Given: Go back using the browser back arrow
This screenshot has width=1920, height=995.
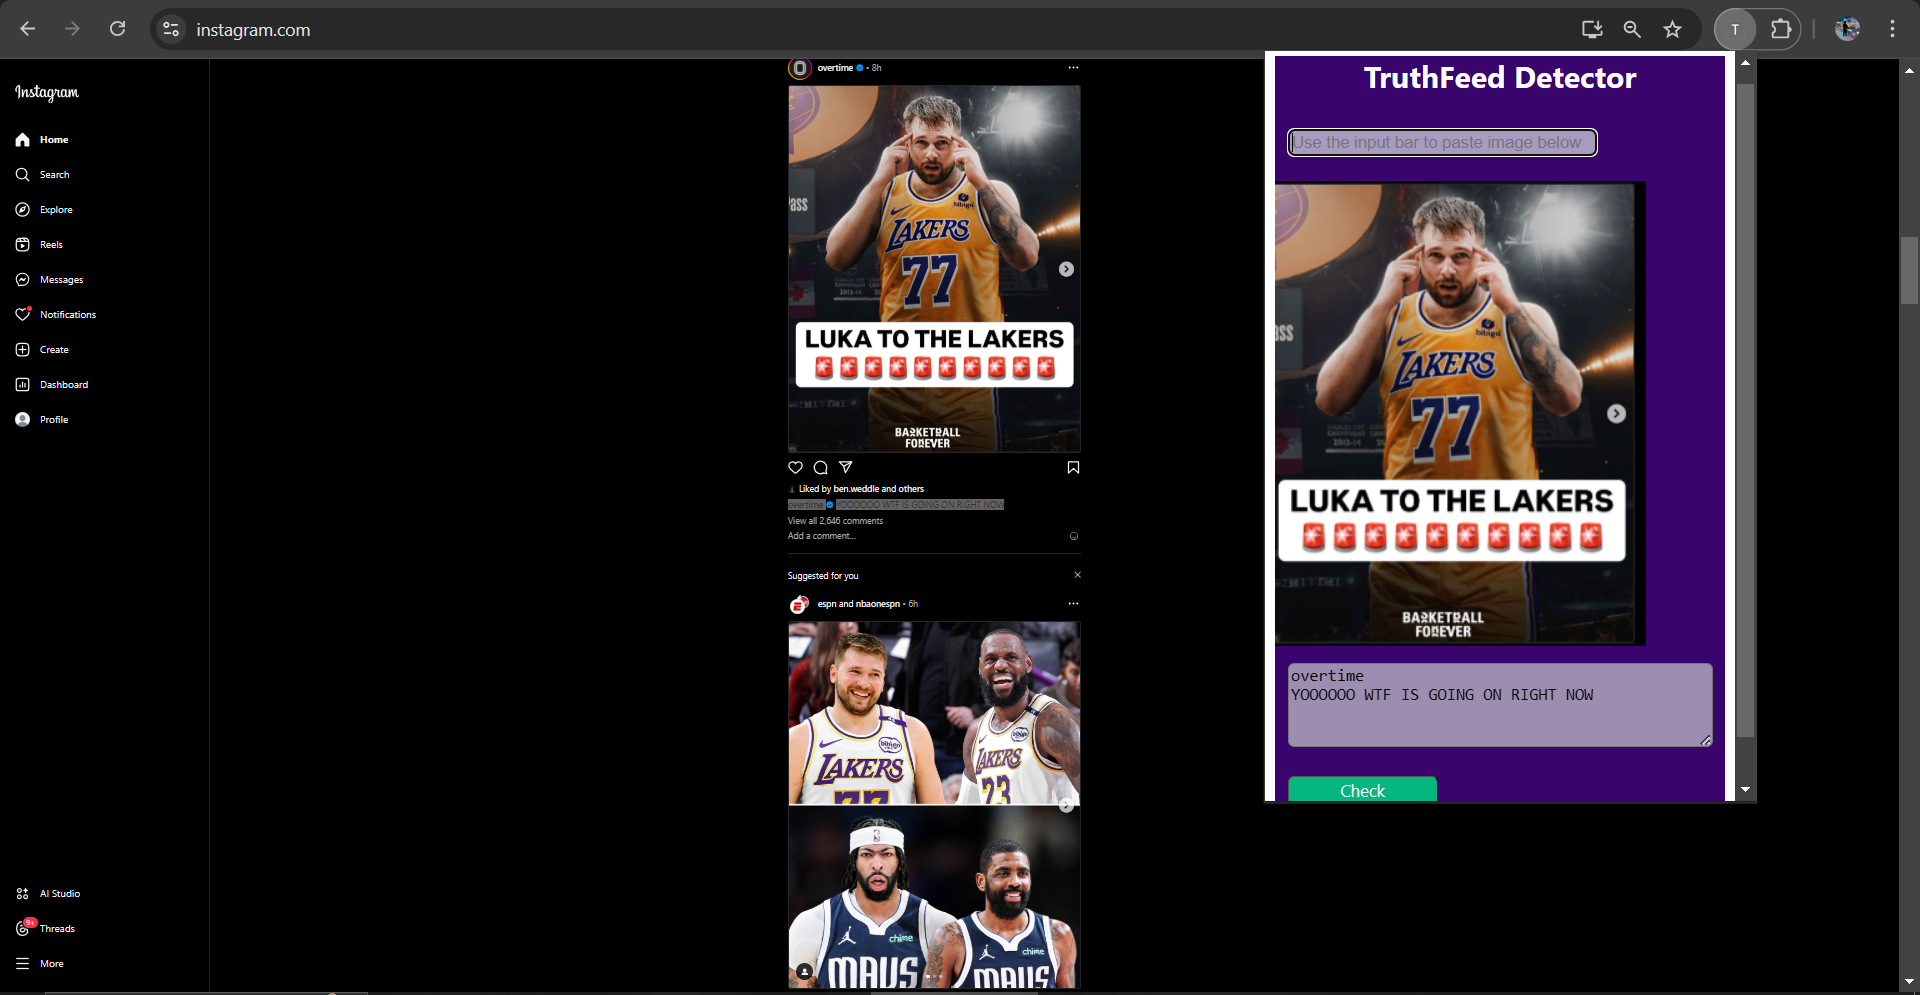Looking at the screenshot, I should coord(28,29).
